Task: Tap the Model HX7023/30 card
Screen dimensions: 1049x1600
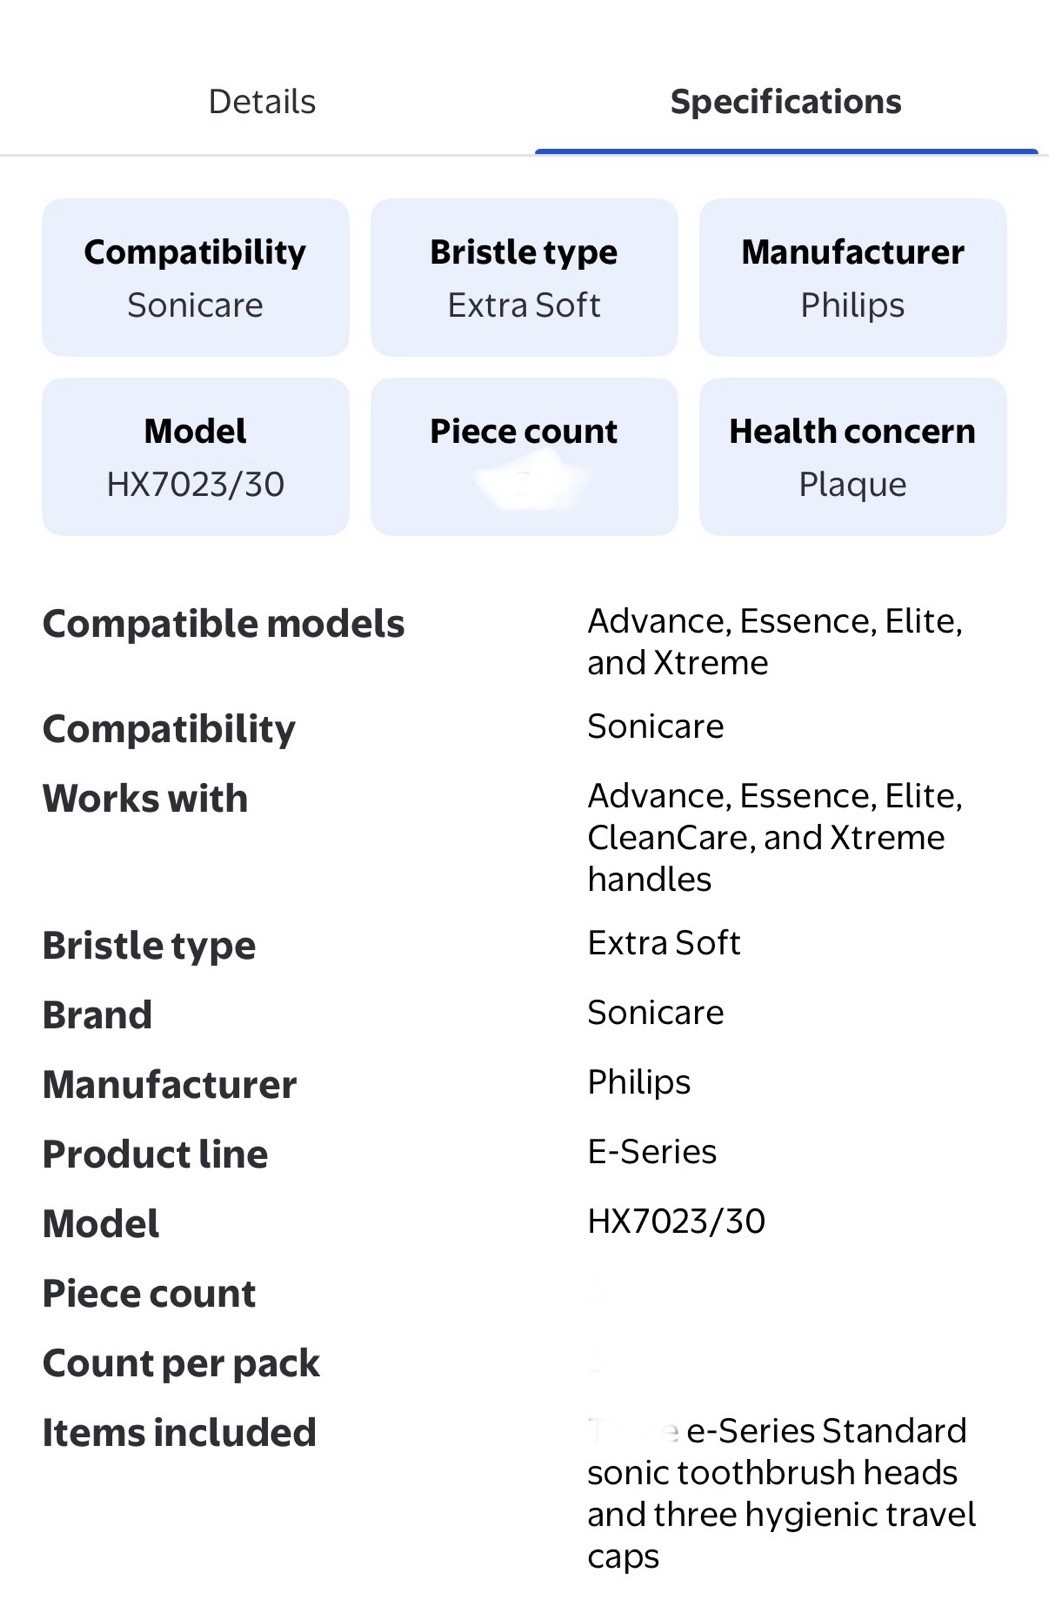Action: pos(195,456)
